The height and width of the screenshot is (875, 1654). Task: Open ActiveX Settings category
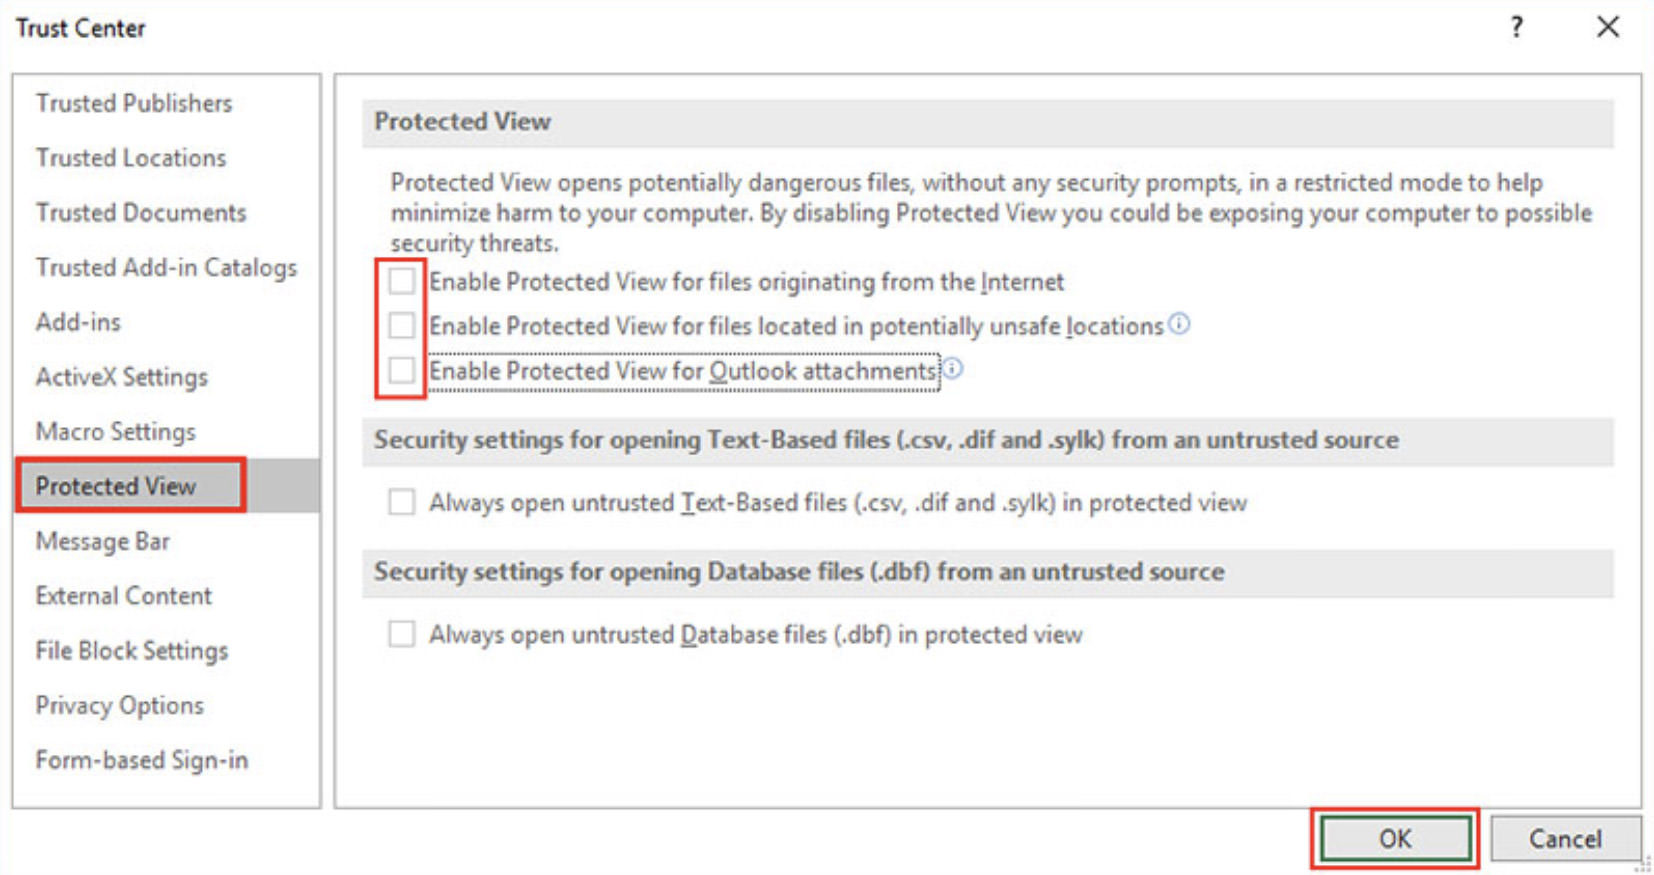(x=122, y=377)
